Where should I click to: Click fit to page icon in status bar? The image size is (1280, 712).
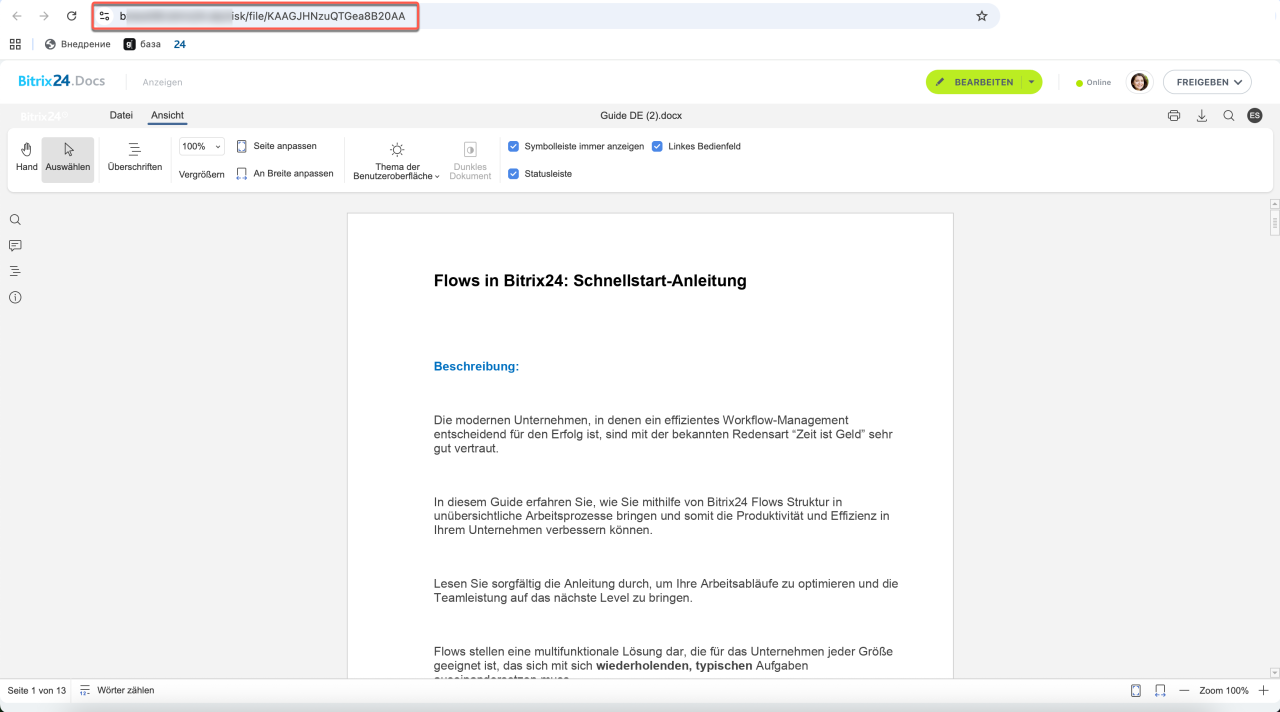tap(1136, 690)
